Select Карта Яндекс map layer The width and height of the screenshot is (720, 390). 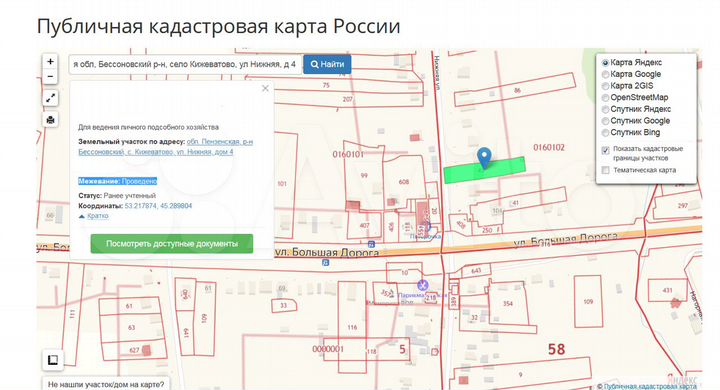[x=605, y=62]
